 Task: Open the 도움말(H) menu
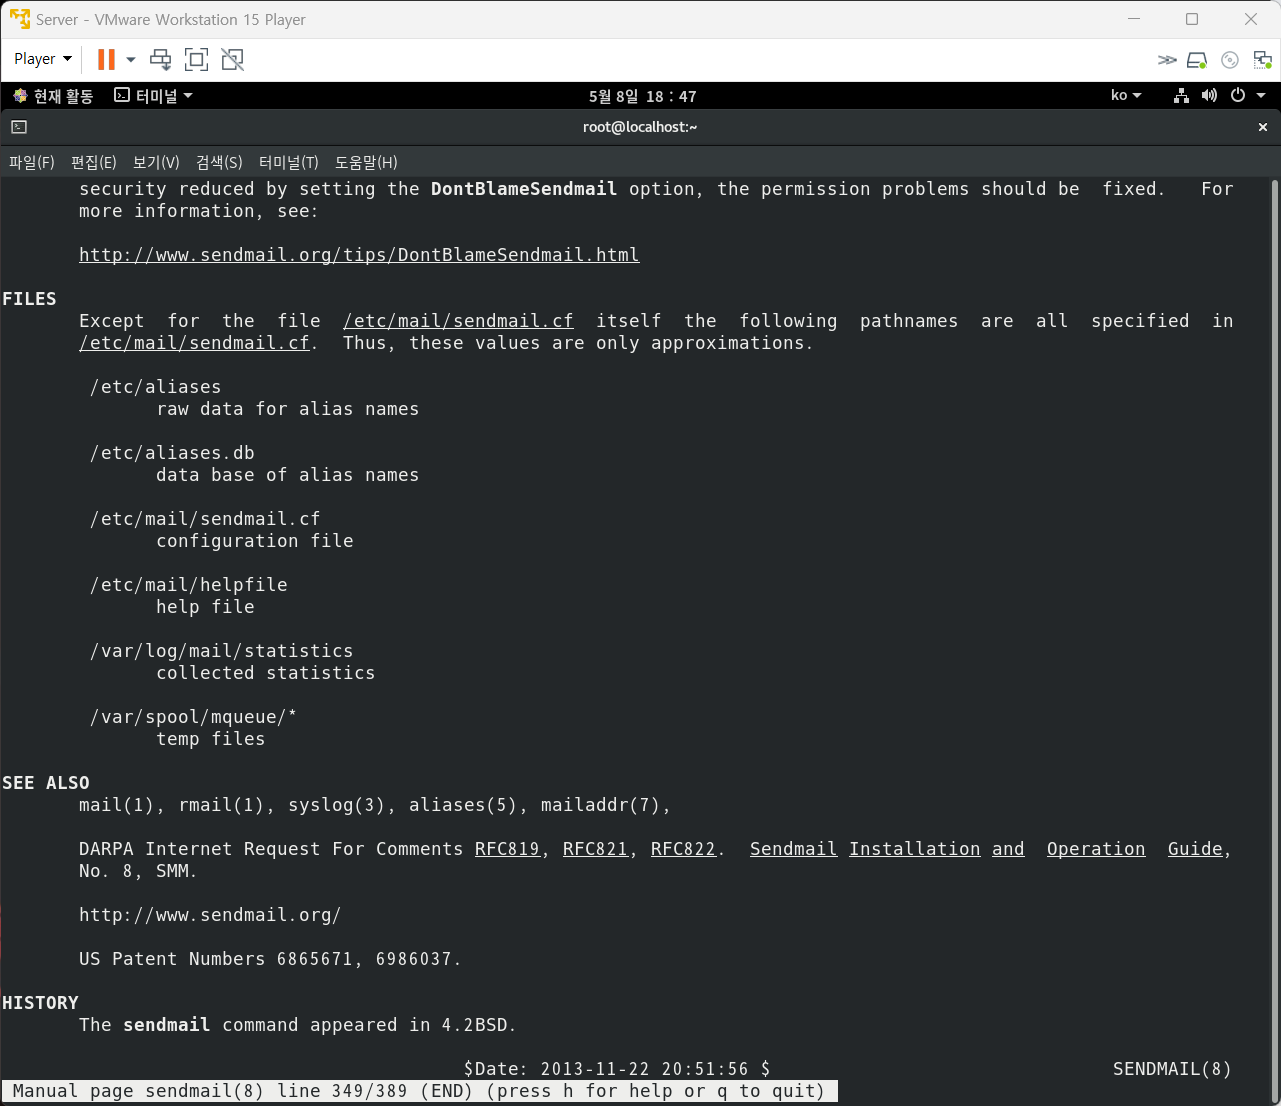coord(366,162)
